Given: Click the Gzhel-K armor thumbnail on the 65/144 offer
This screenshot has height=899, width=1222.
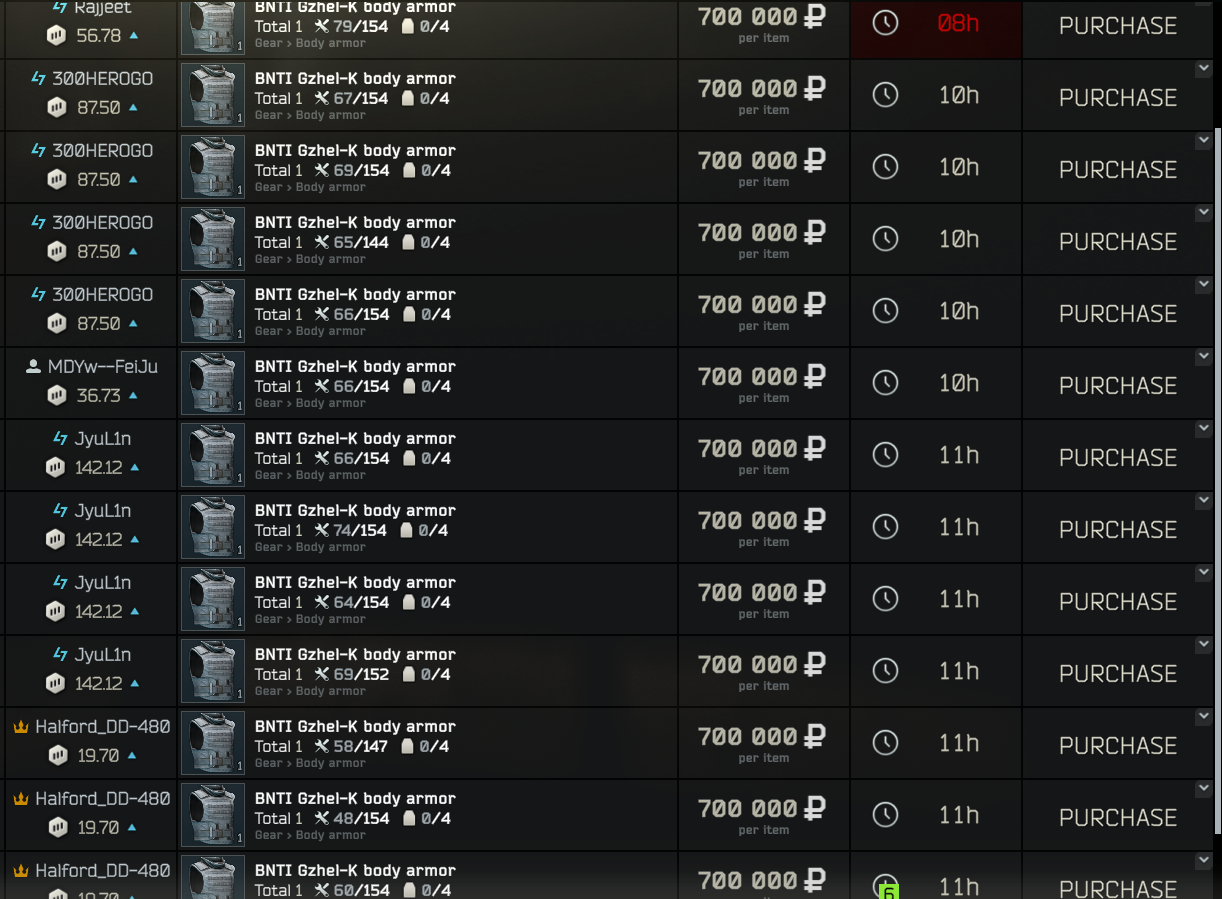Looking at the screenshot, I should (213, 239).
